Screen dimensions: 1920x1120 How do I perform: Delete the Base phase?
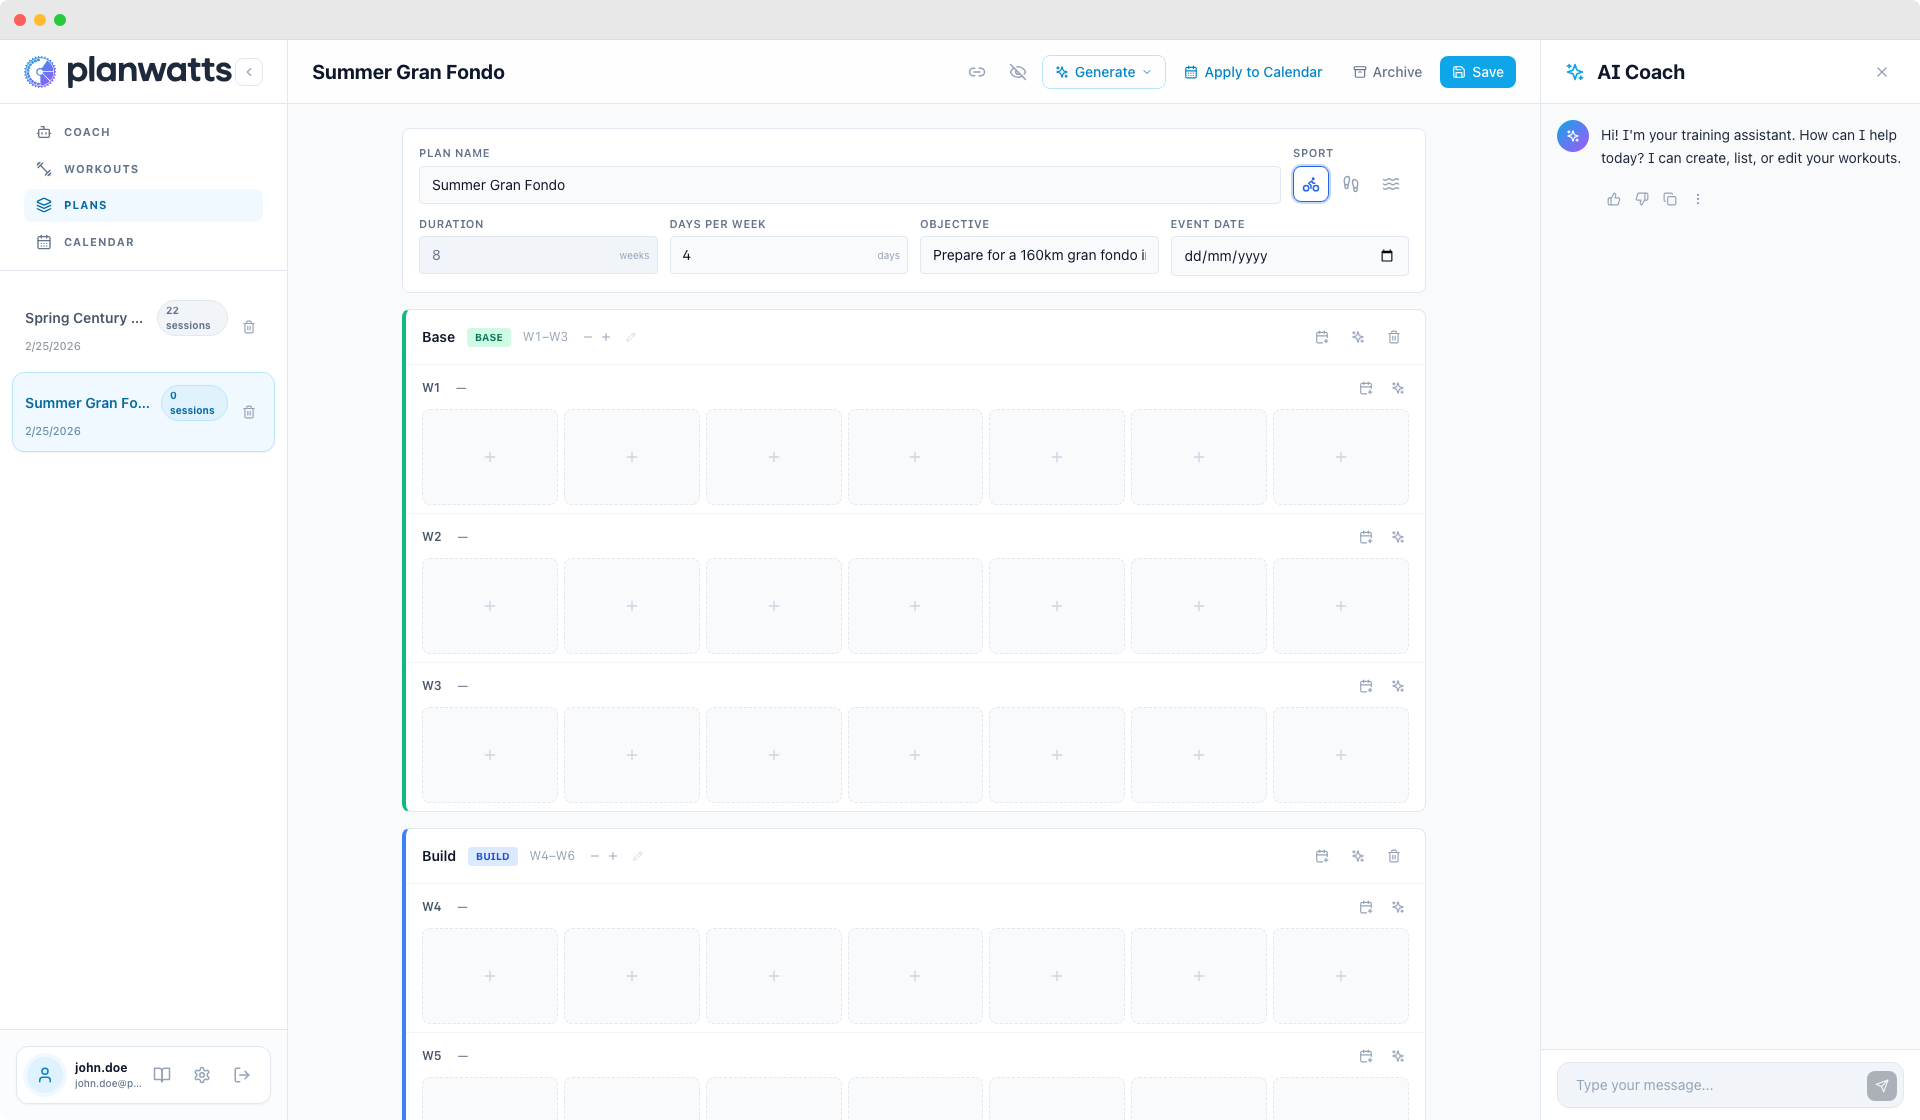pyautogui.click(x=1394, y=337)
